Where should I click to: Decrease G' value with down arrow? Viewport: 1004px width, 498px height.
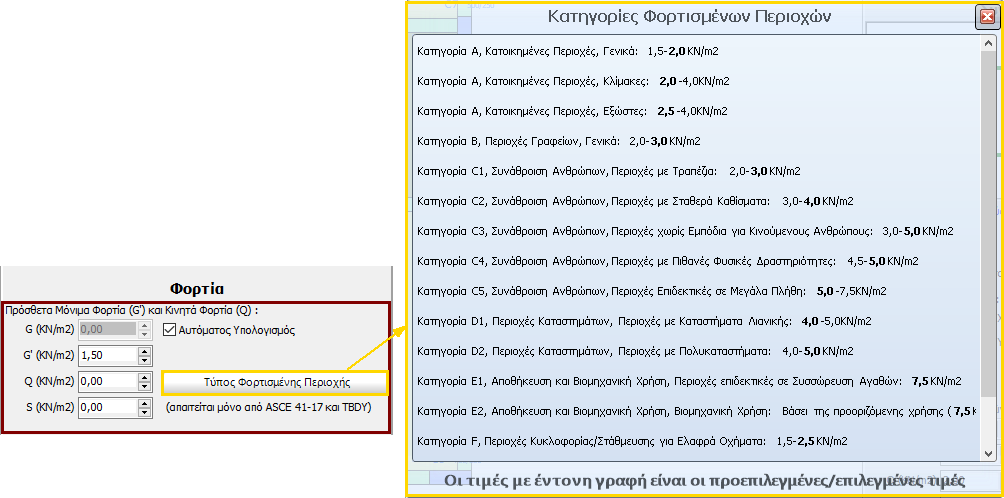pyautogui.click(x=146, y=360)
